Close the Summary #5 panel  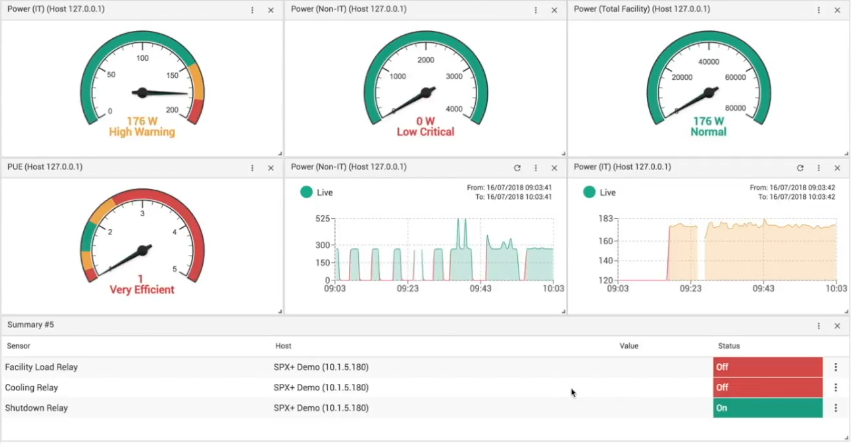click(x=837, y=326)
